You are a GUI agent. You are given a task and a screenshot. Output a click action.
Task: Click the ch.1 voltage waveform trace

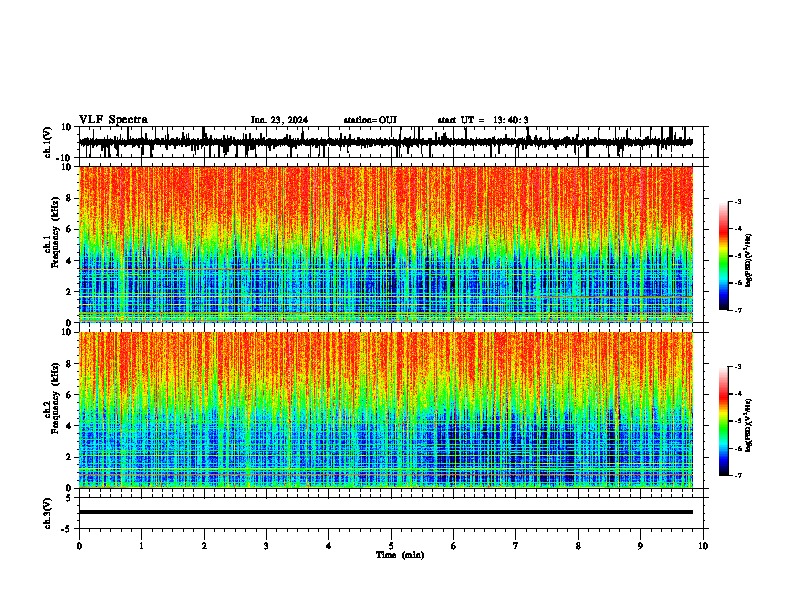386,142
